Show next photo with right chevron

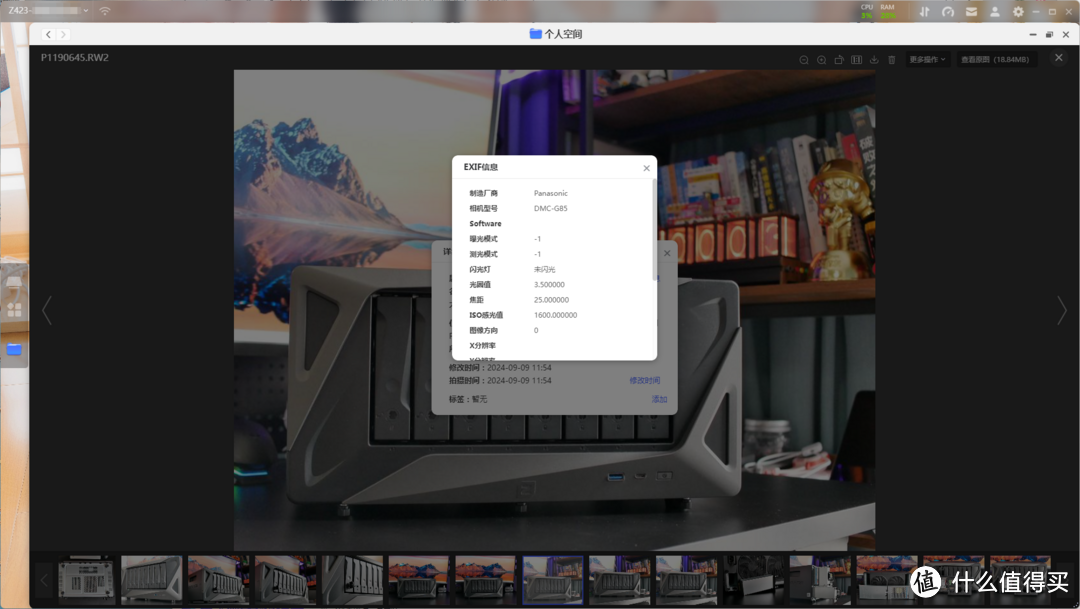coord(1061,310)
